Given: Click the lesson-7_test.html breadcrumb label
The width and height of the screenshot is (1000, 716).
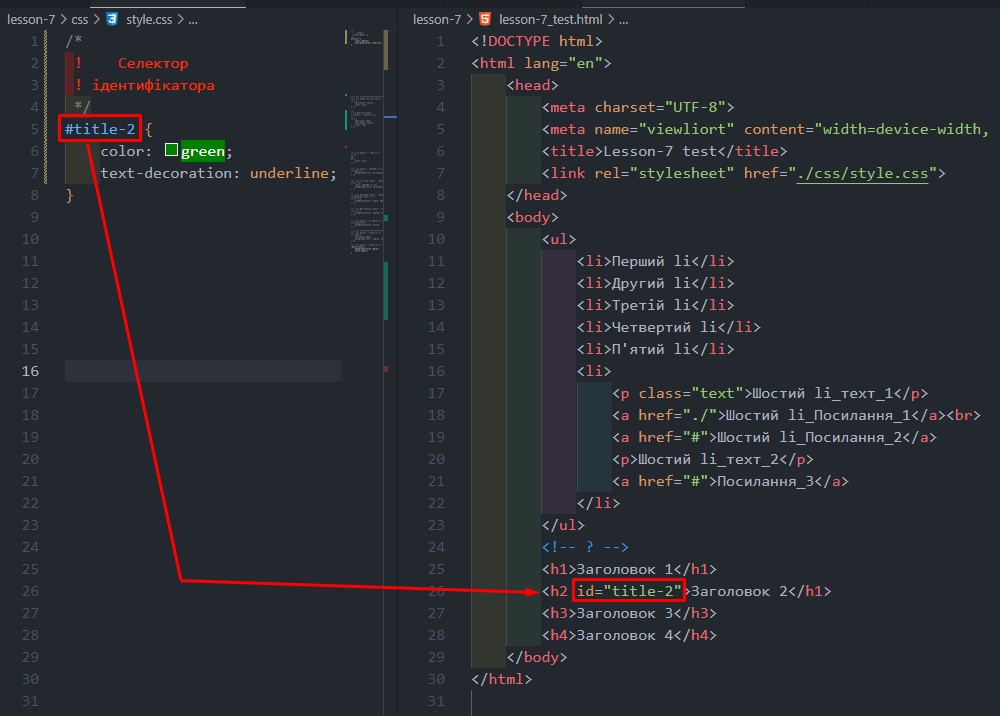Looking at the screenshot, I should pos(550,20).
